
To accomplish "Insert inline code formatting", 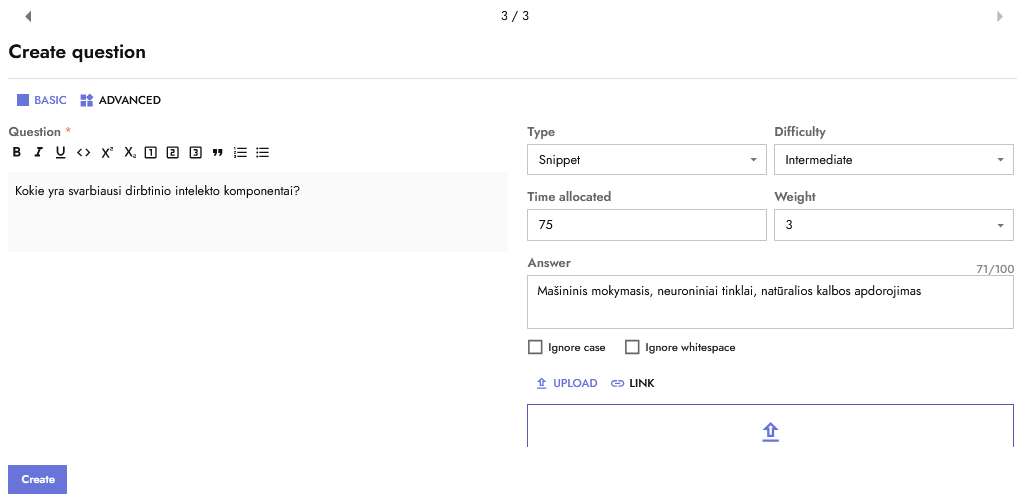I will point(83,153).
